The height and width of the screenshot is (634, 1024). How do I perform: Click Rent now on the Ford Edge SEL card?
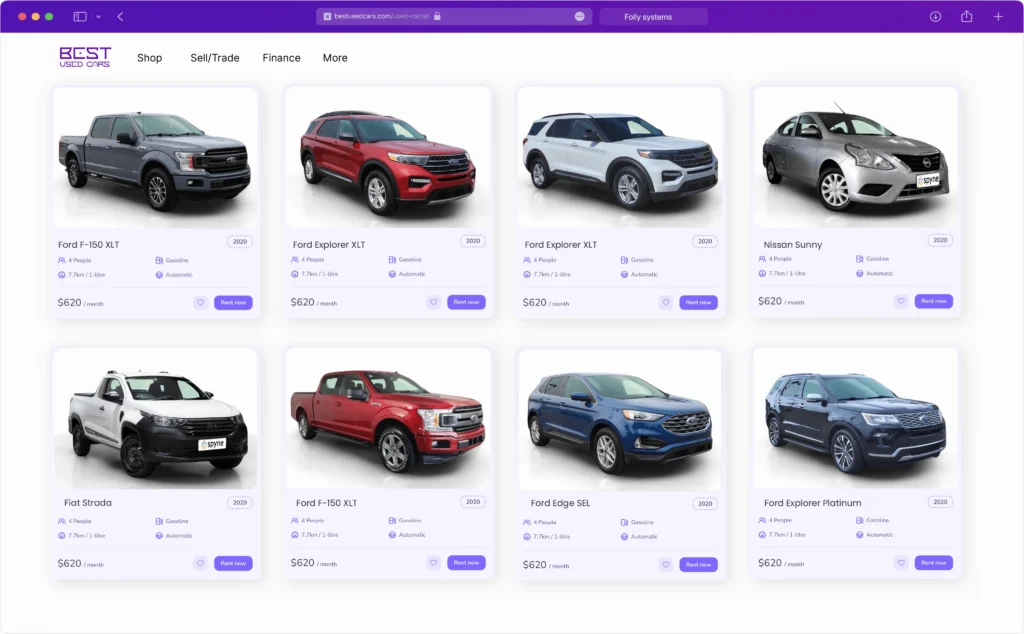699,564
